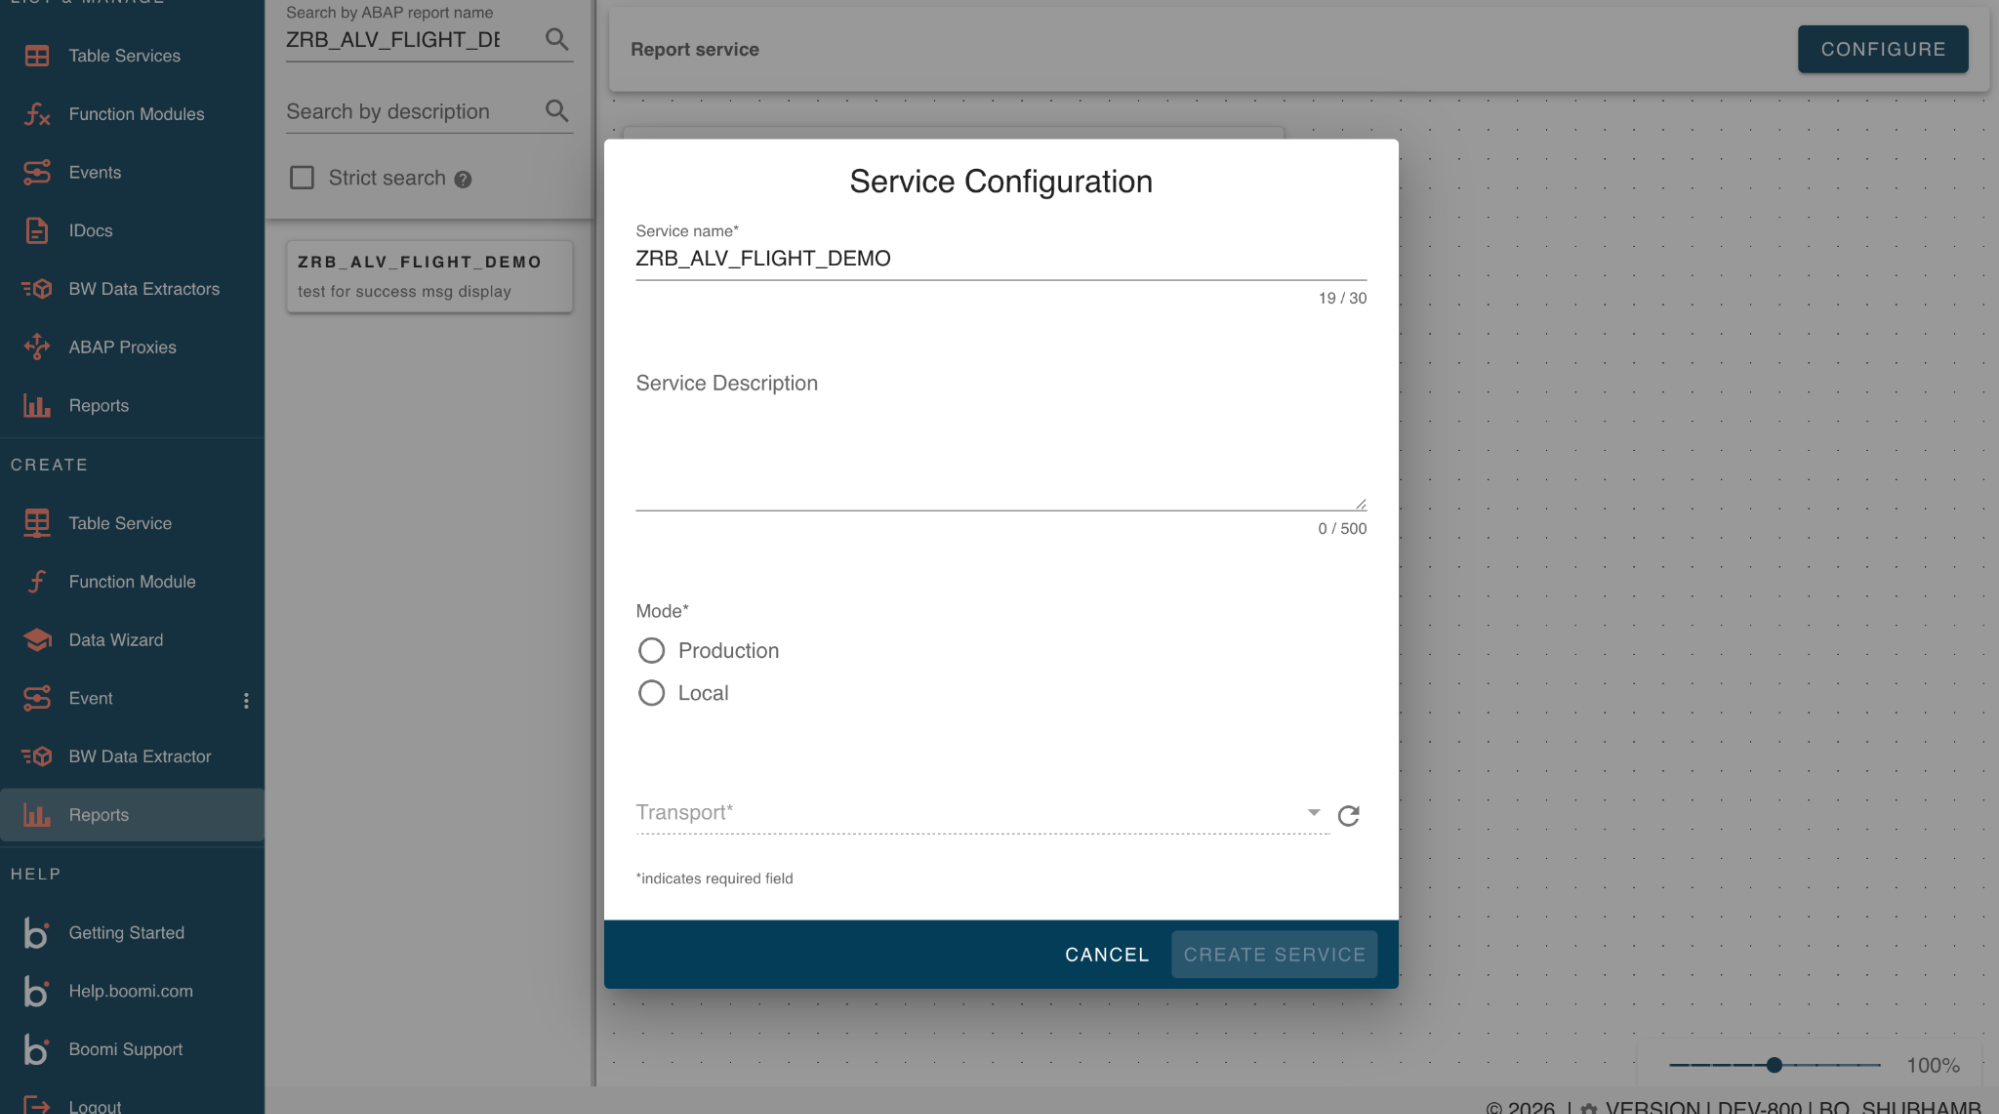Viewport: 1999px width, 1114px height.
Task: Click the Events sidebar icon
Action: [x=37, y=172]
